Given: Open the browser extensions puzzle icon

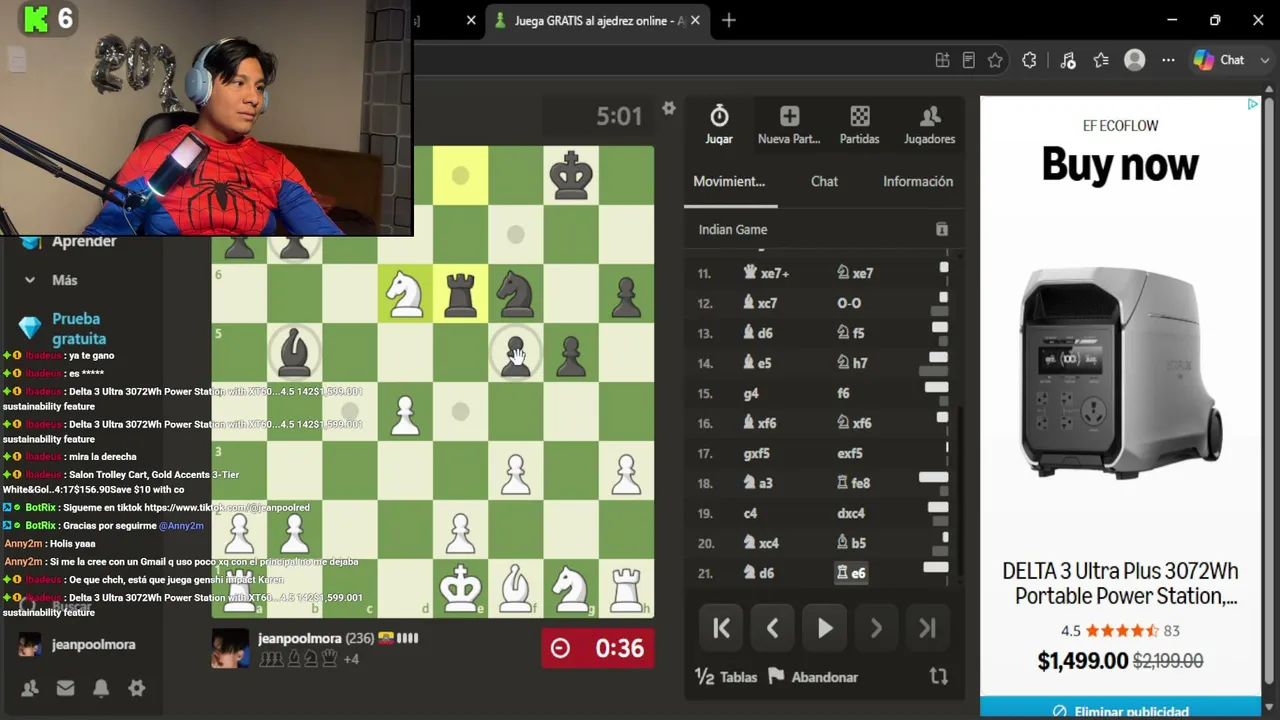Looking at the screenshot, I should tap(1029, 60).
